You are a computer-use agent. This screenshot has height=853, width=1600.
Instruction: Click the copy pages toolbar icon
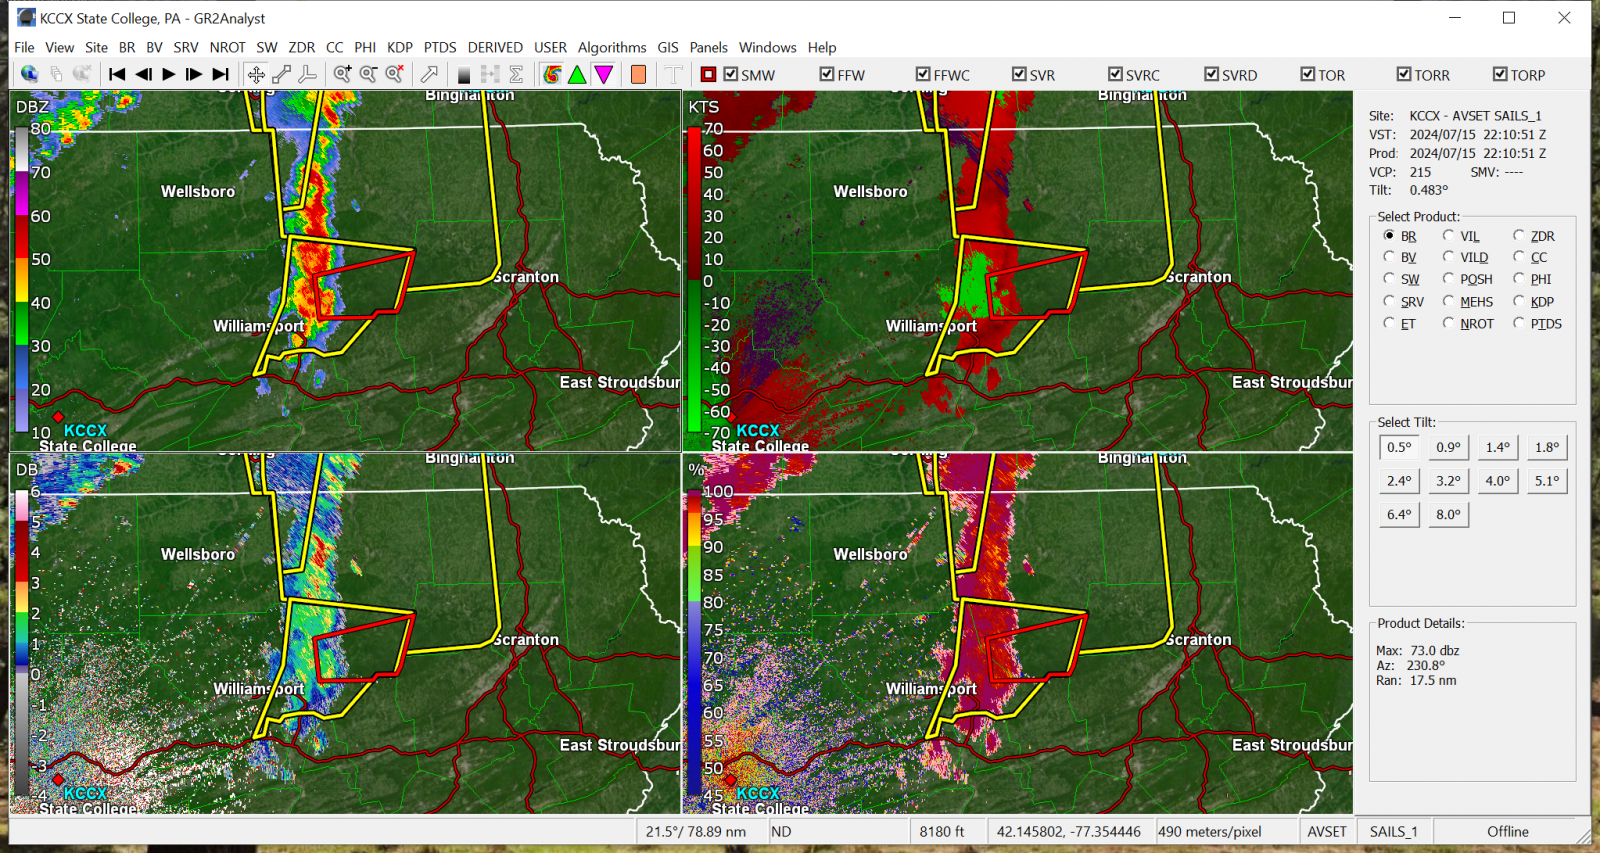pyautogui.click(x=56, y=74)
